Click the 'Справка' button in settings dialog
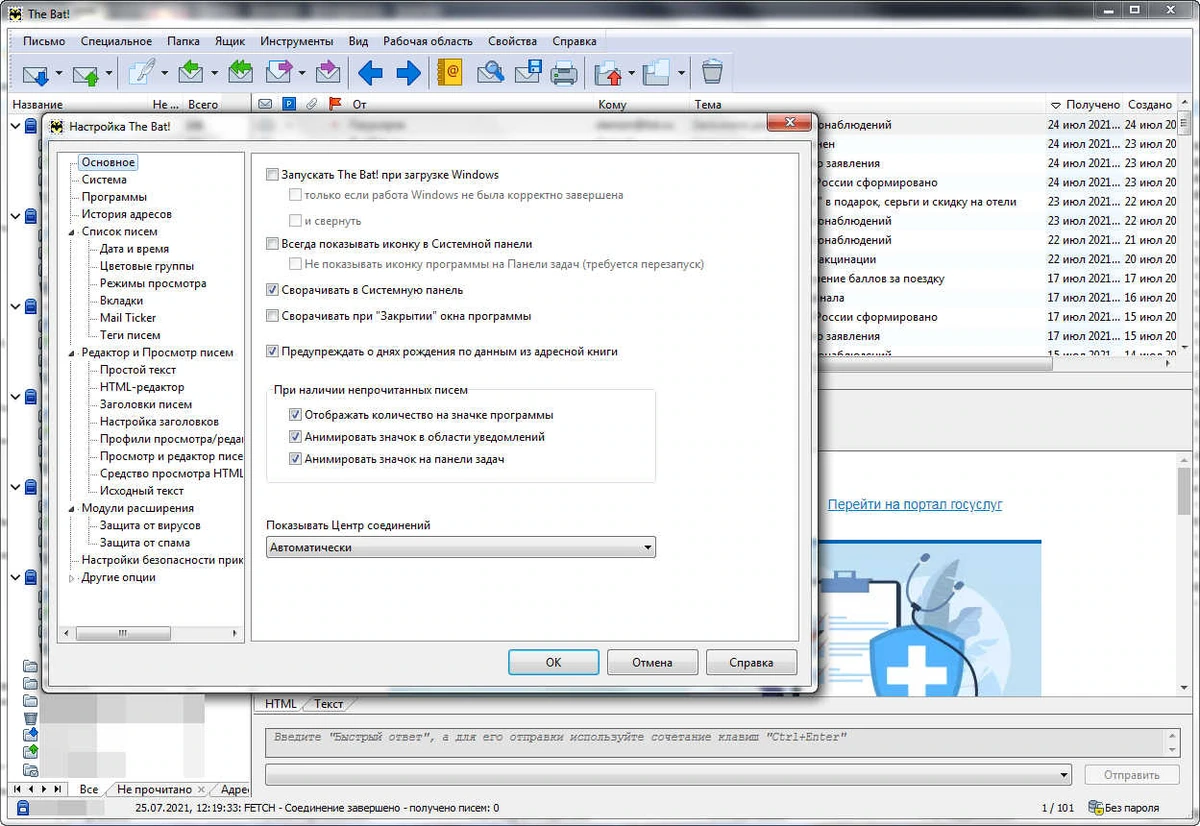This screenshot has height=826, width=1200. click(751, 662)
